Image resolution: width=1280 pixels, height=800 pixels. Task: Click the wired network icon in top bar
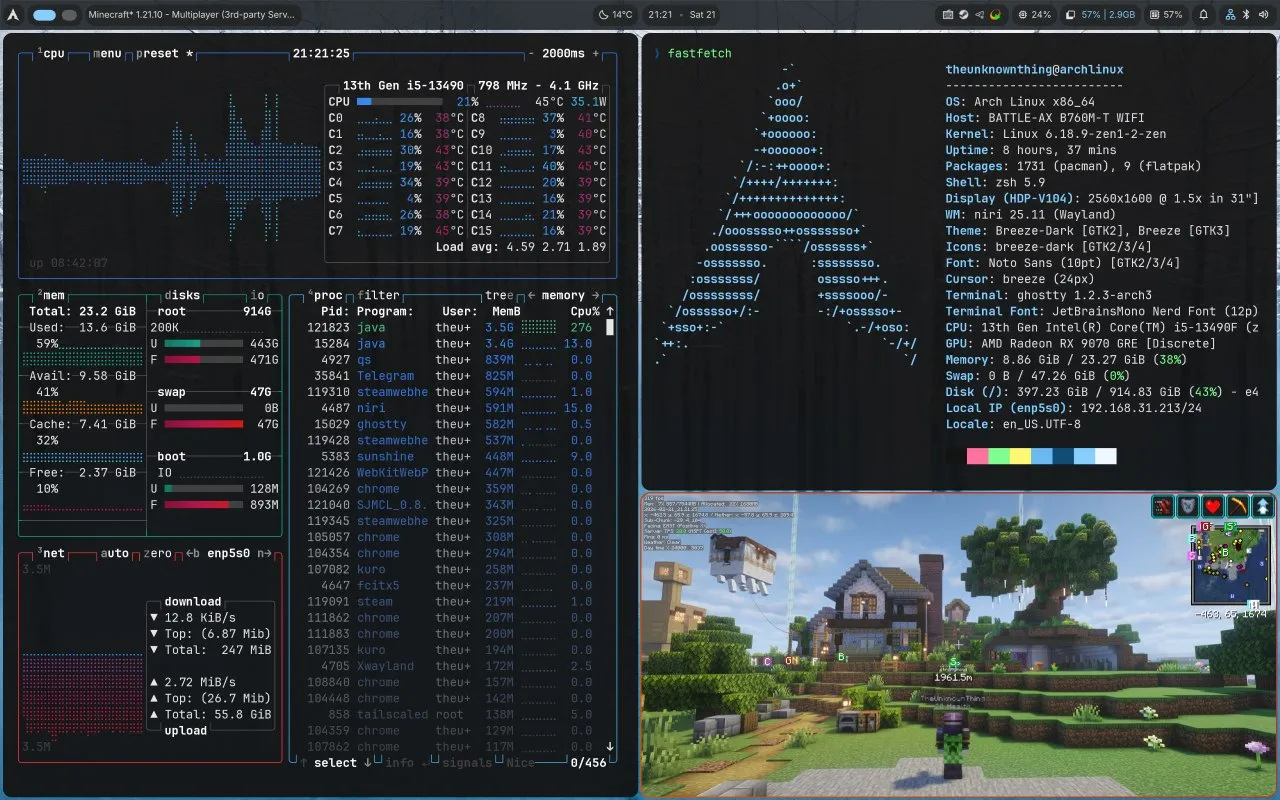pyautogui.click(x=1231, y=15)
